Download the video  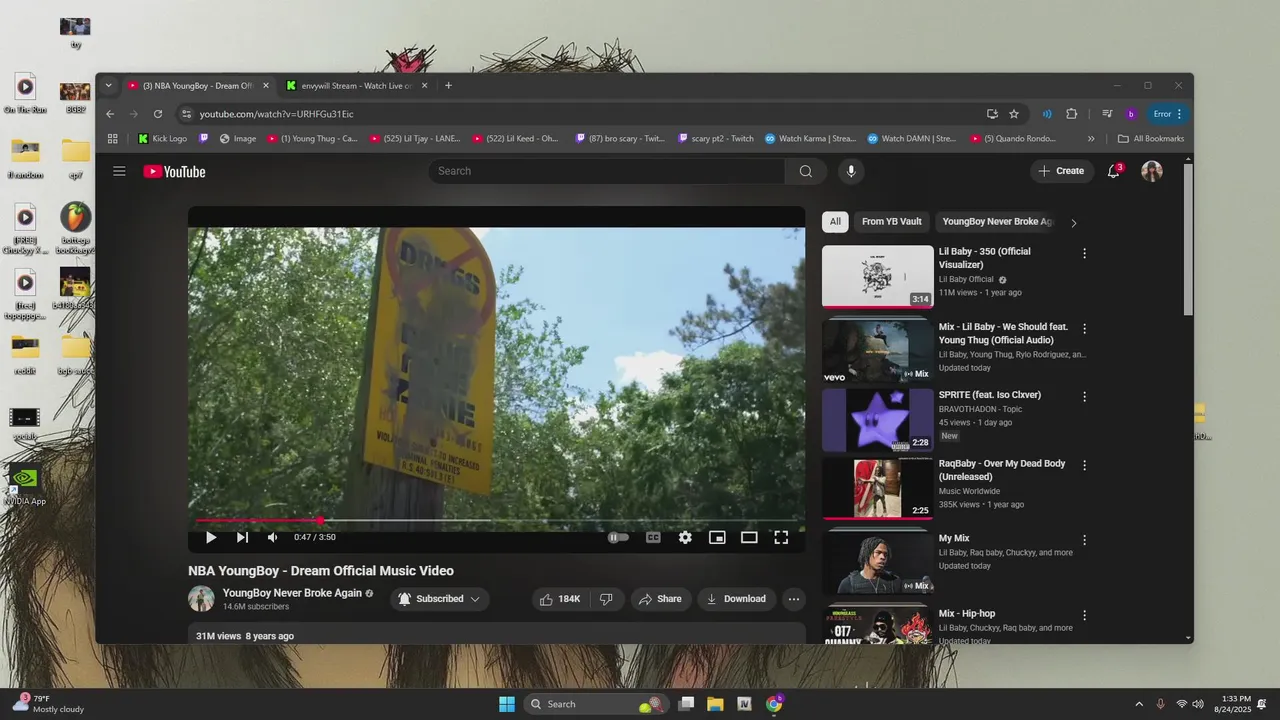[x=736, y=599]
